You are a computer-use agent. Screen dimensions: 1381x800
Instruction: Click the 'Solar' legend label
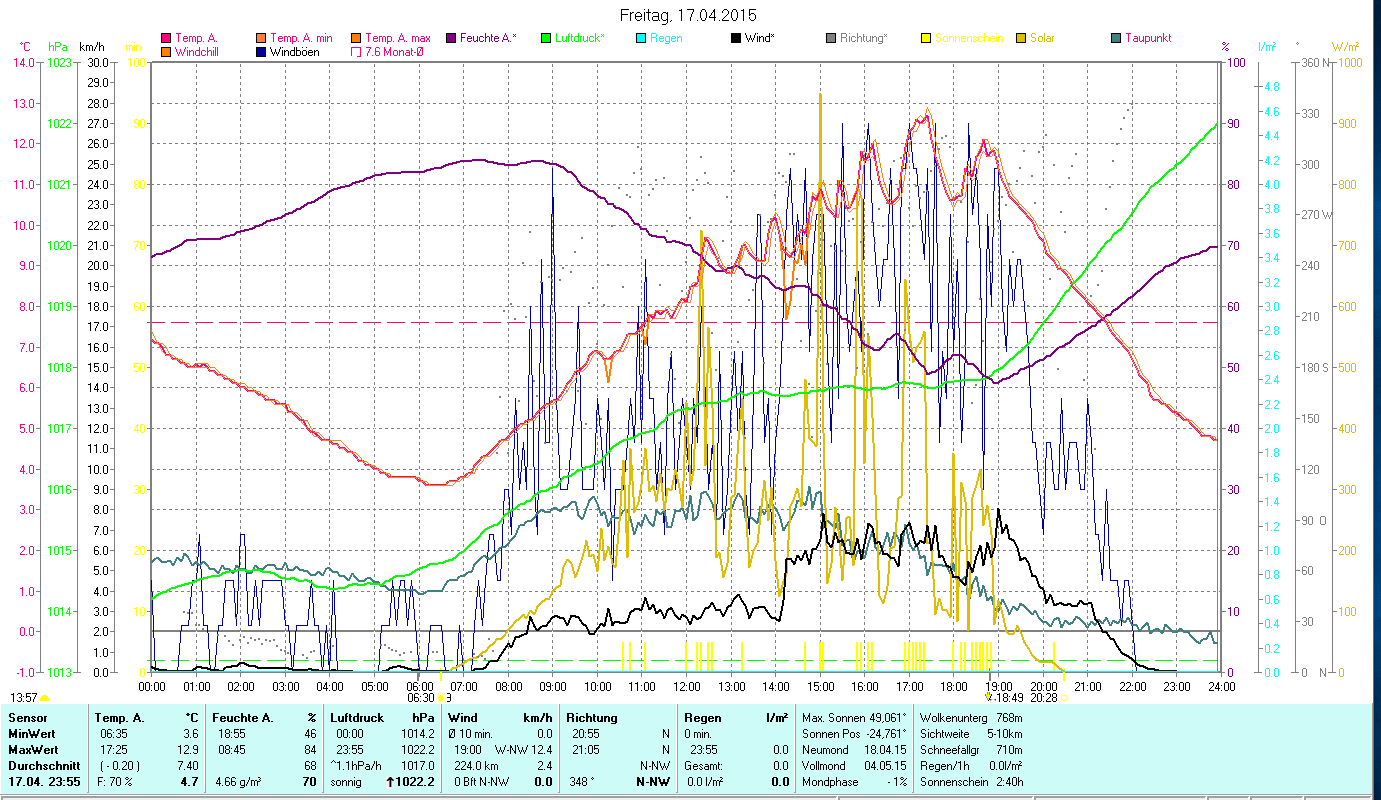(x=1042, y=39)
